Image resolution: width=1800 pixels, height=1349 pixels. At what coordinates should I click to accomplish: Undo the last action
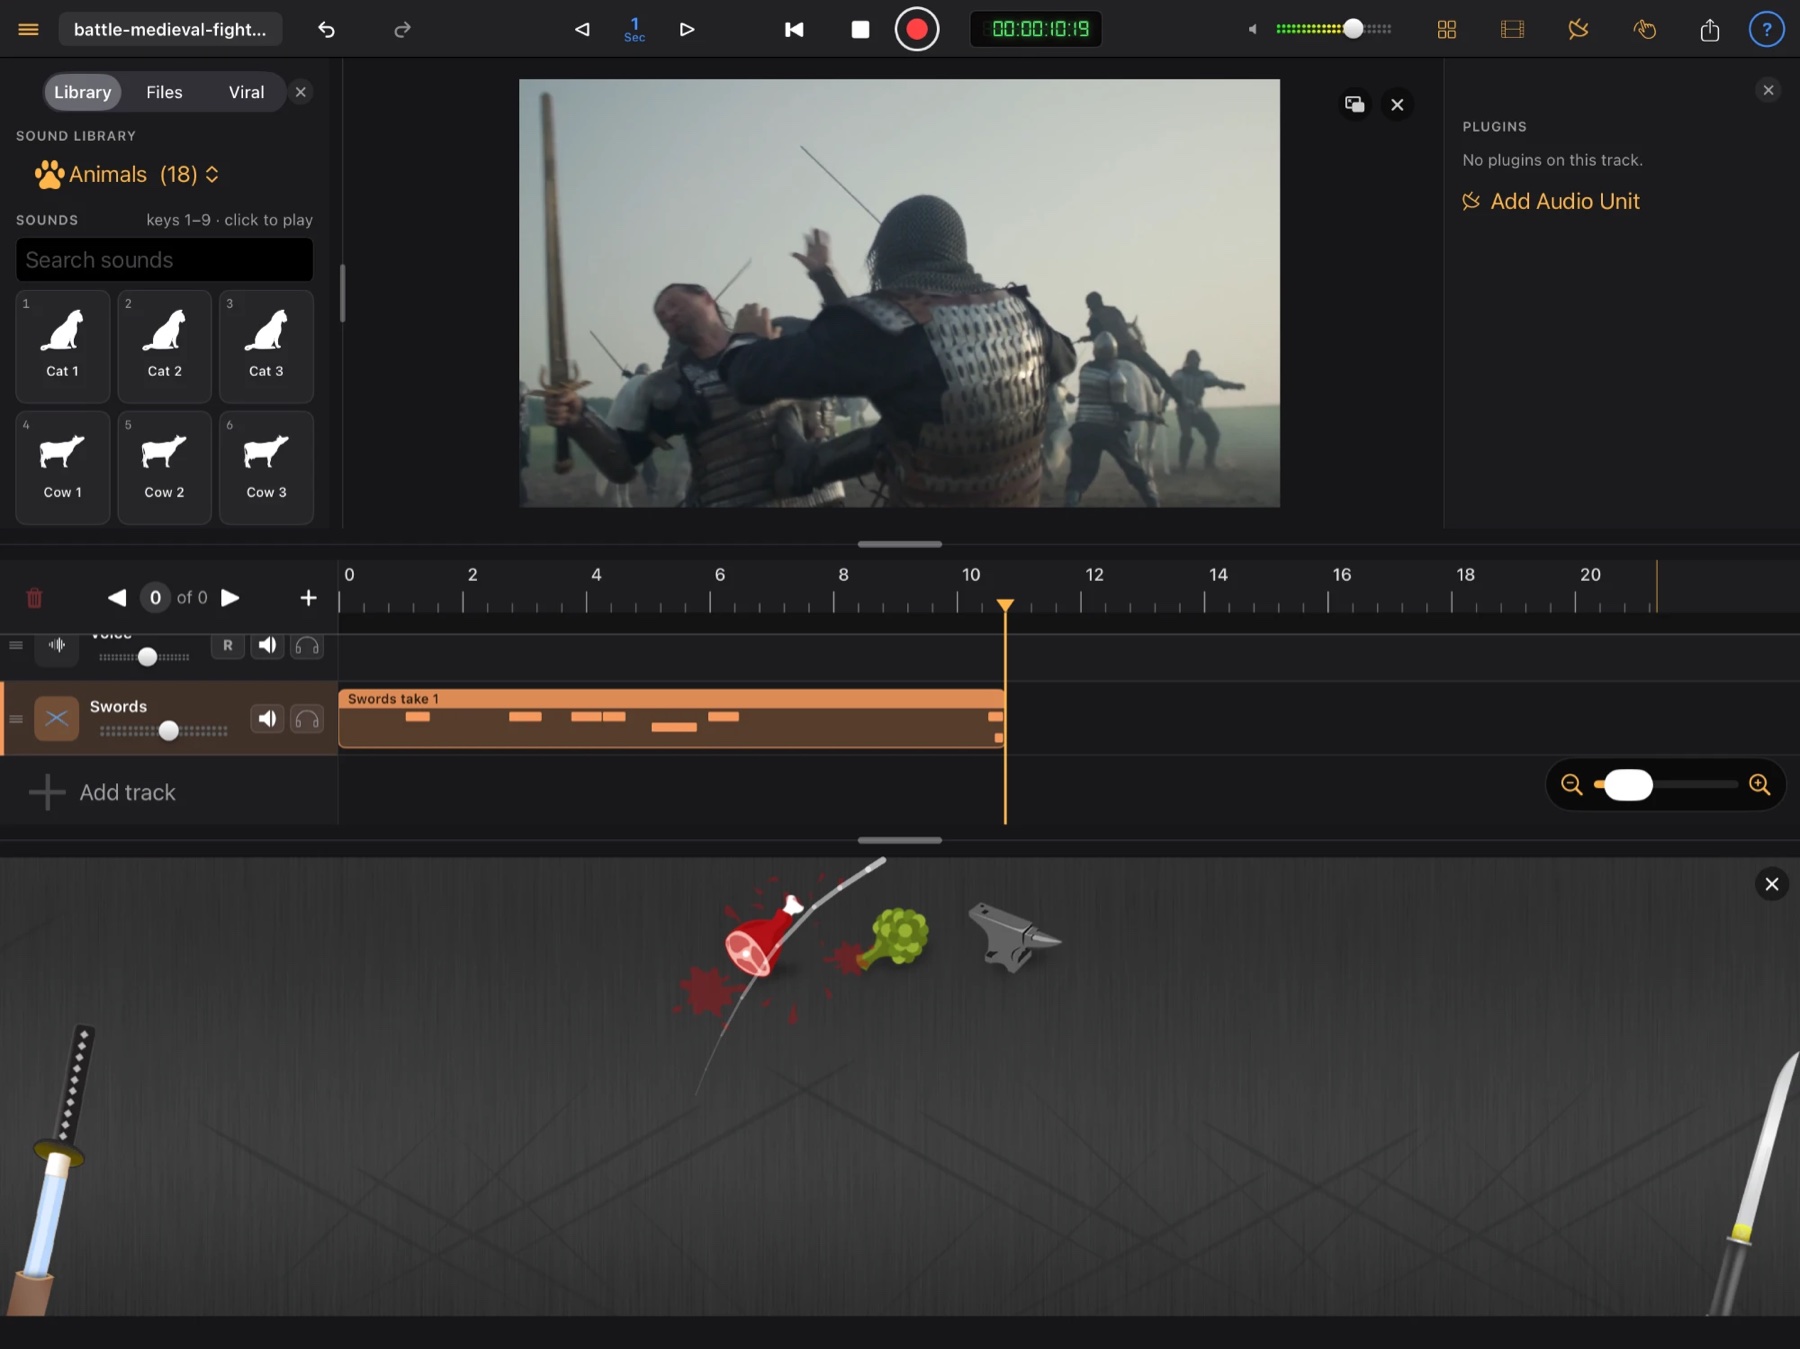tap(326, 29)
